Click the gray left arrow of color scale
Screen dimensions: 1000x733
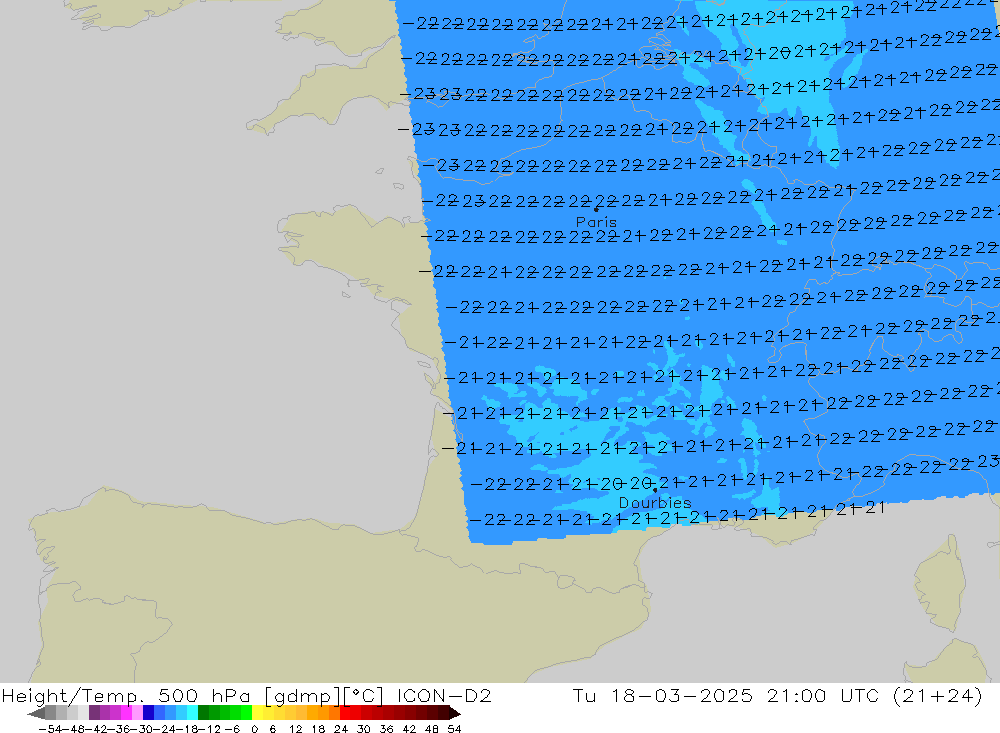coord(36,713)
